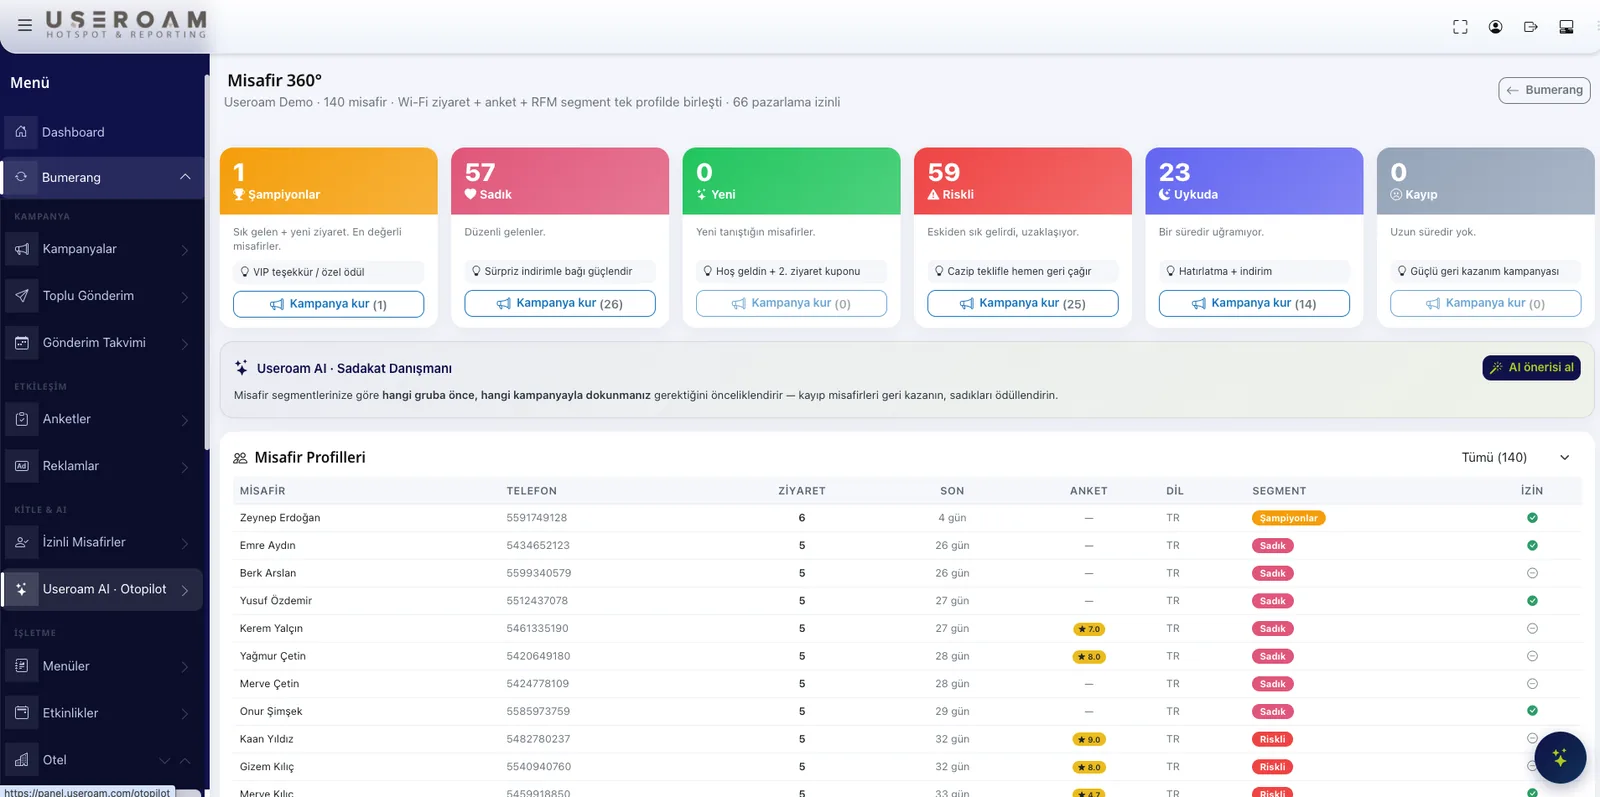Open Toplu Gönderim from the sidebar menu
This screenshot has width=1600, height=797.
click(102, 296)
